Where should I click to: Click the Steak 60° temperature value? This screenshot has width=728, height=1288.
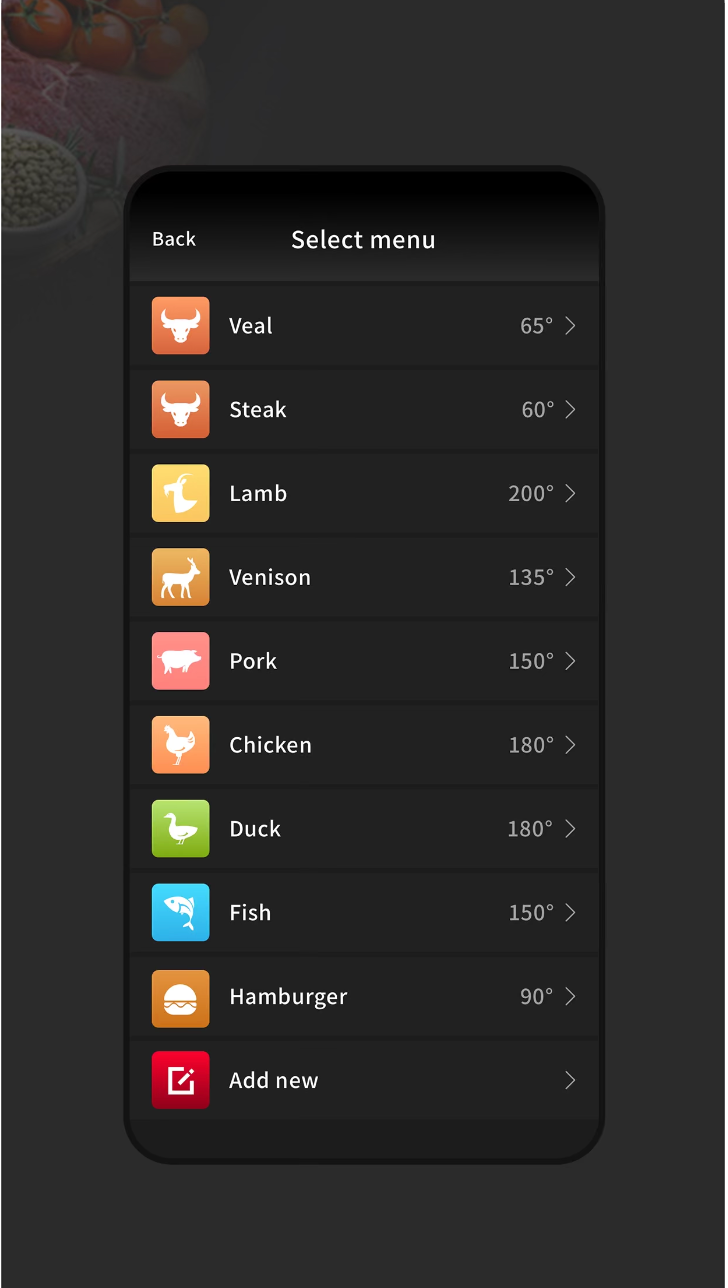(538, 410)
